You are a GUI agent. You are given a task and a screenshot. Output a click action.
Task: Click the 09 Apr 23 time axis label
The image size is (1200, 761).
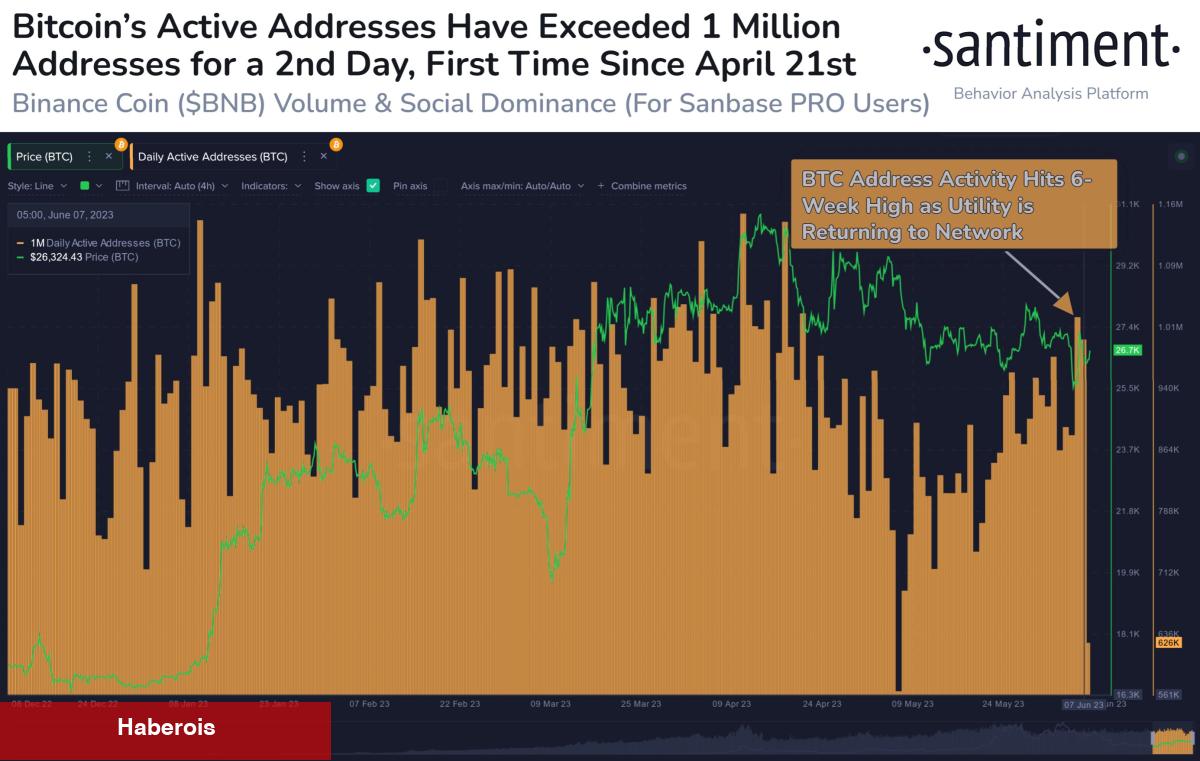point(731,704)
